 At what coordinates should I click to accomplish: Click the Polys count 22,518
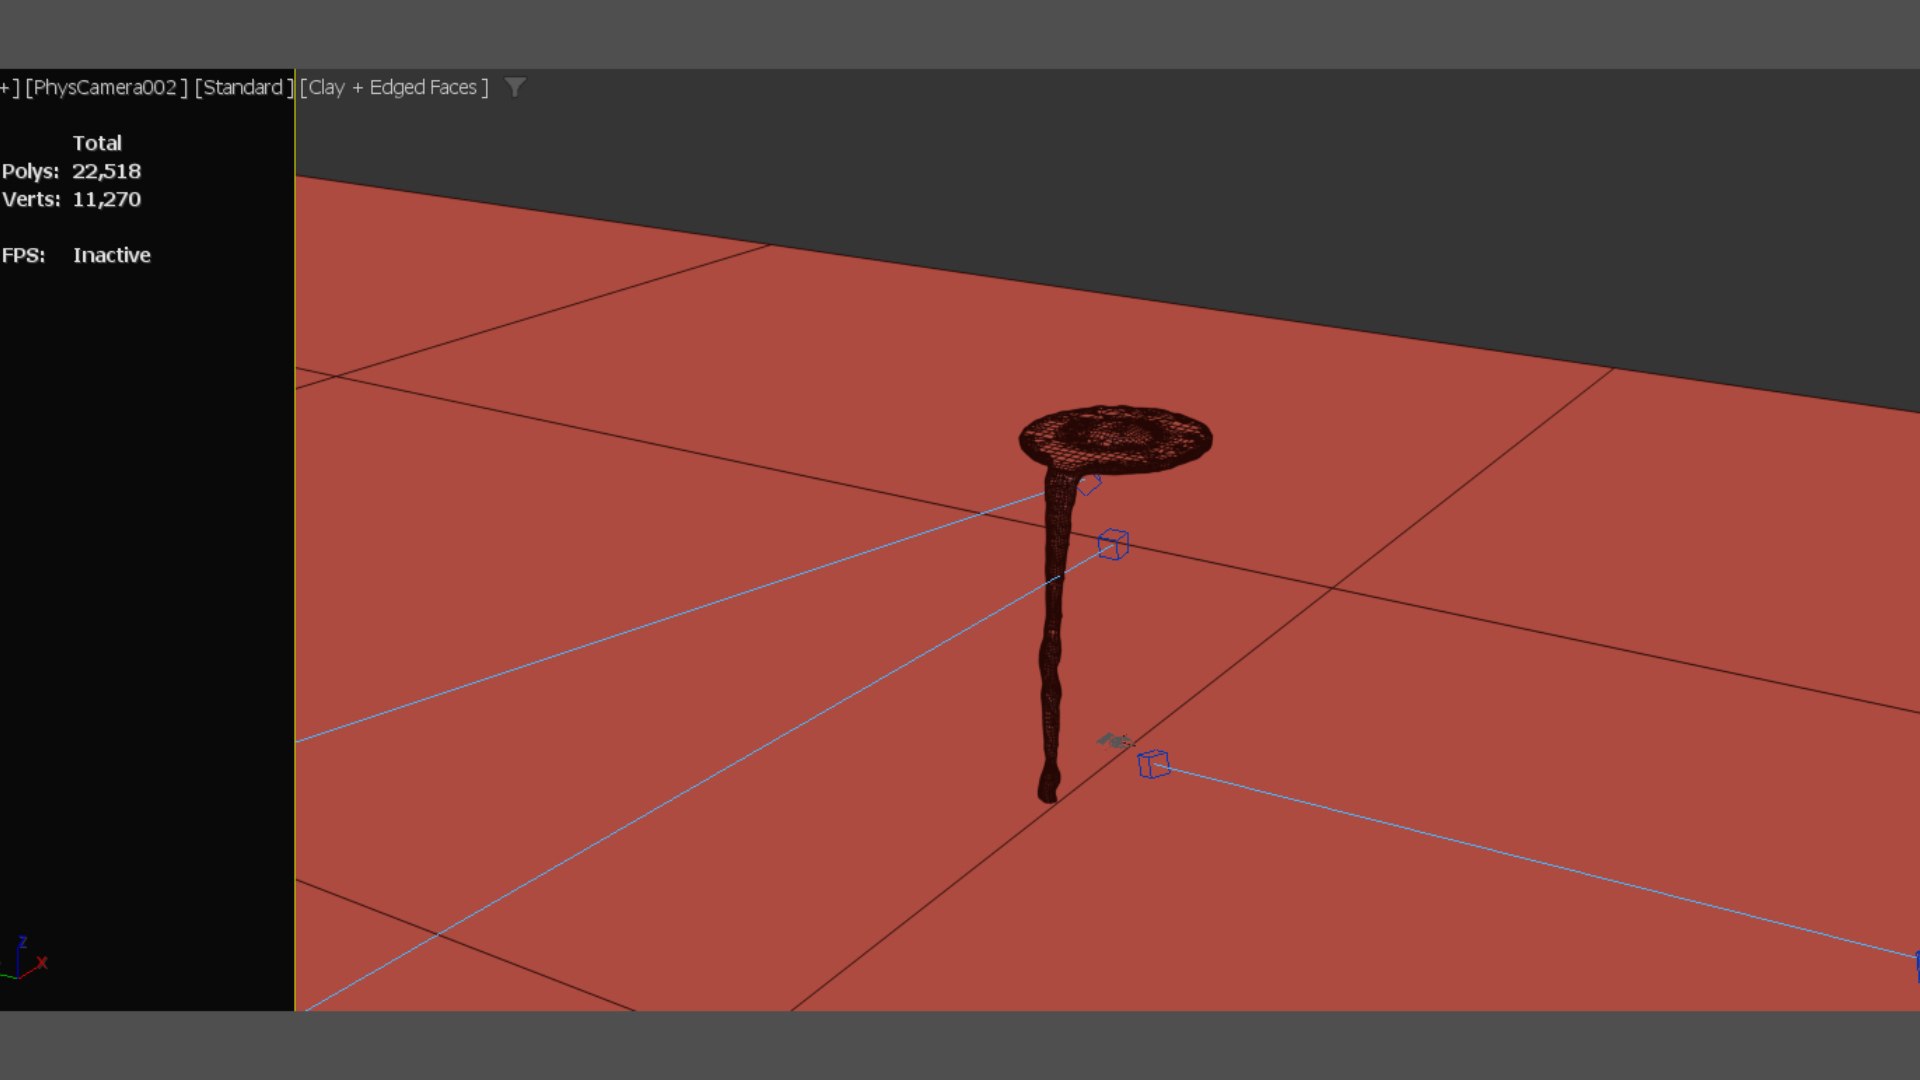(x=106, y=171)
